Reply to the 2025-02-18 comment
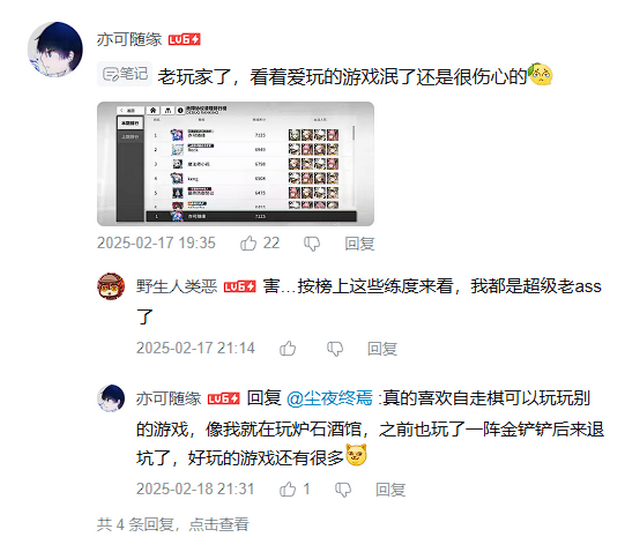Screen dimensions: 640x545 point(390,489)
